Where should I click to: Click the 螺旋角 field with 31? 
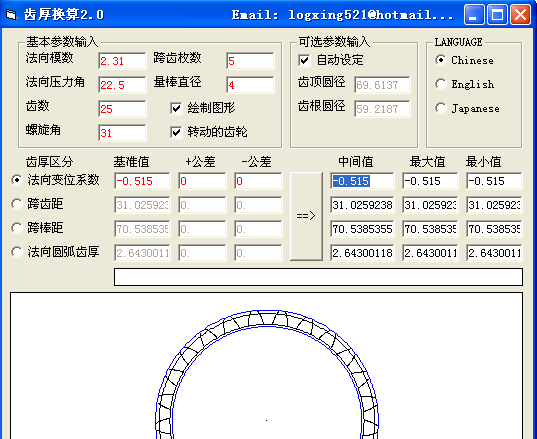click(122, 133)
